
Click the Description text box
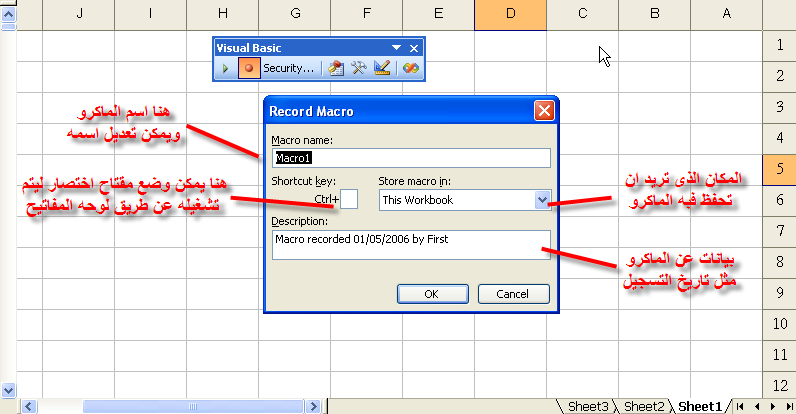click(411, 245)
